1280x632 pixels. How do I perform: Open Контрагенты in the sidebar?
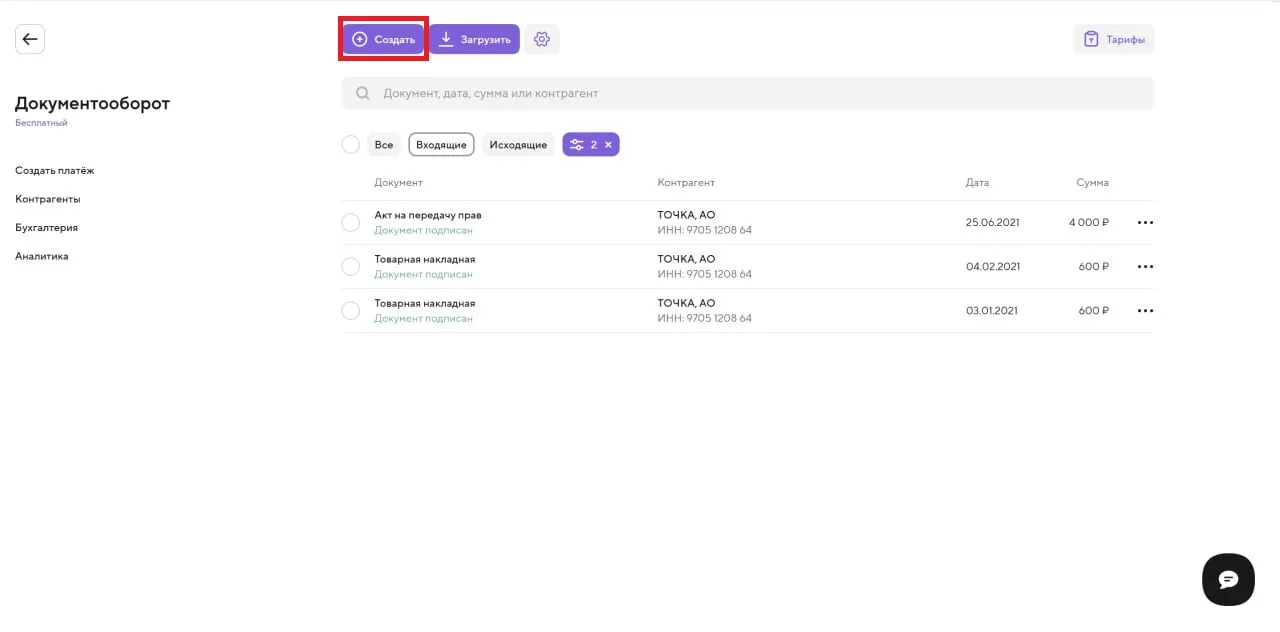47,199
